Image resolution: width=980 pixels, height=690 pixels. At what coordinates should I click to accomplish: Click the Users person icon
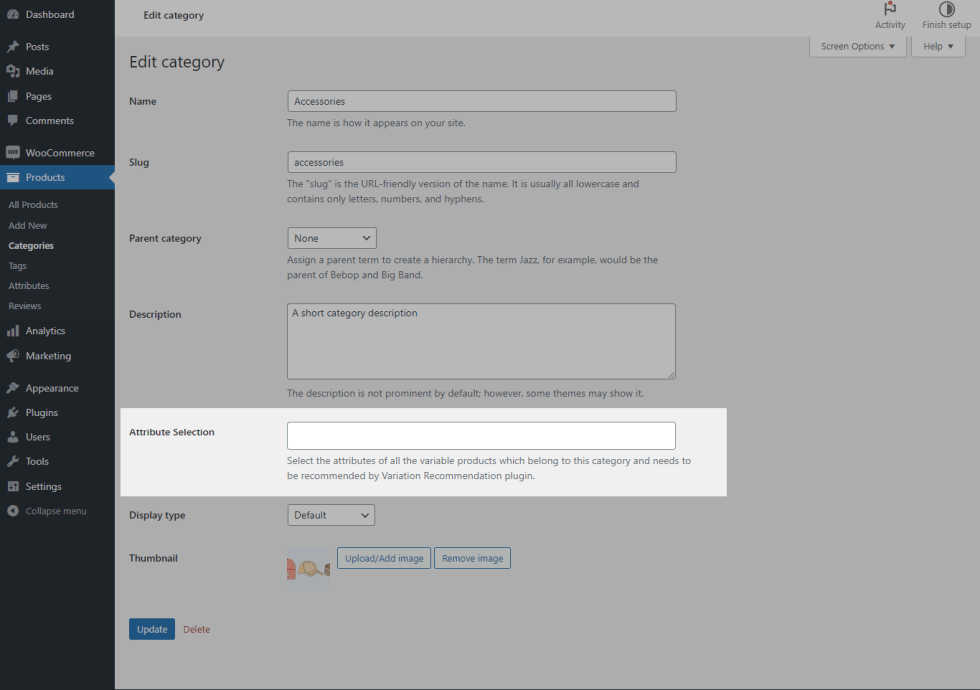point(12,437)
